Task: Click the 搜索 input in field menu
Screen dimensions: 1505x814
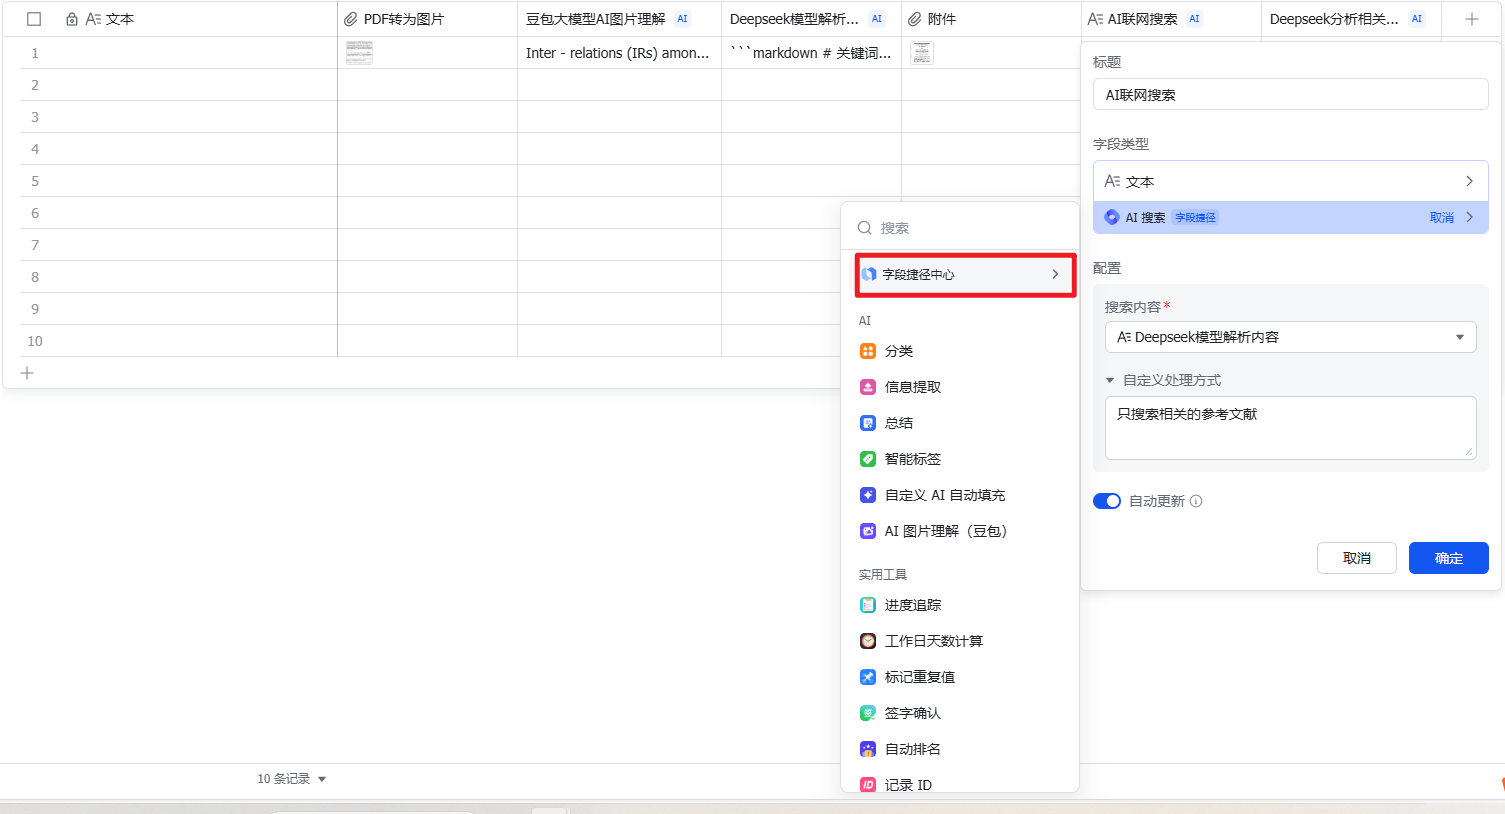Action: [960, 228]
